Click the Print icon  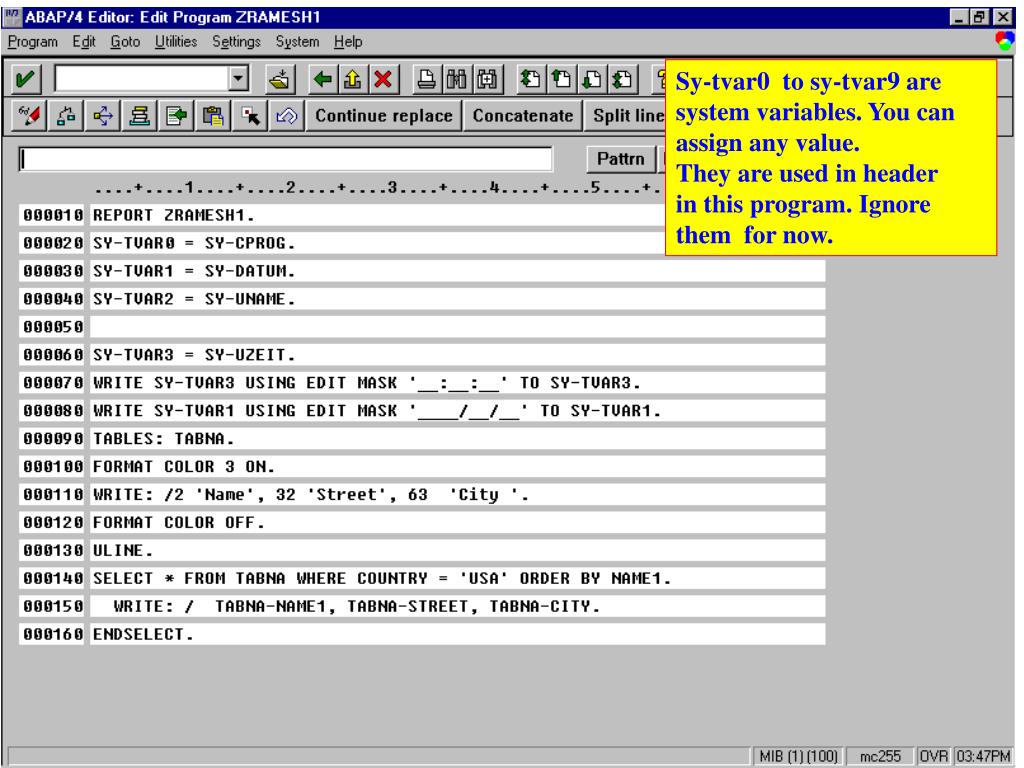426,80
